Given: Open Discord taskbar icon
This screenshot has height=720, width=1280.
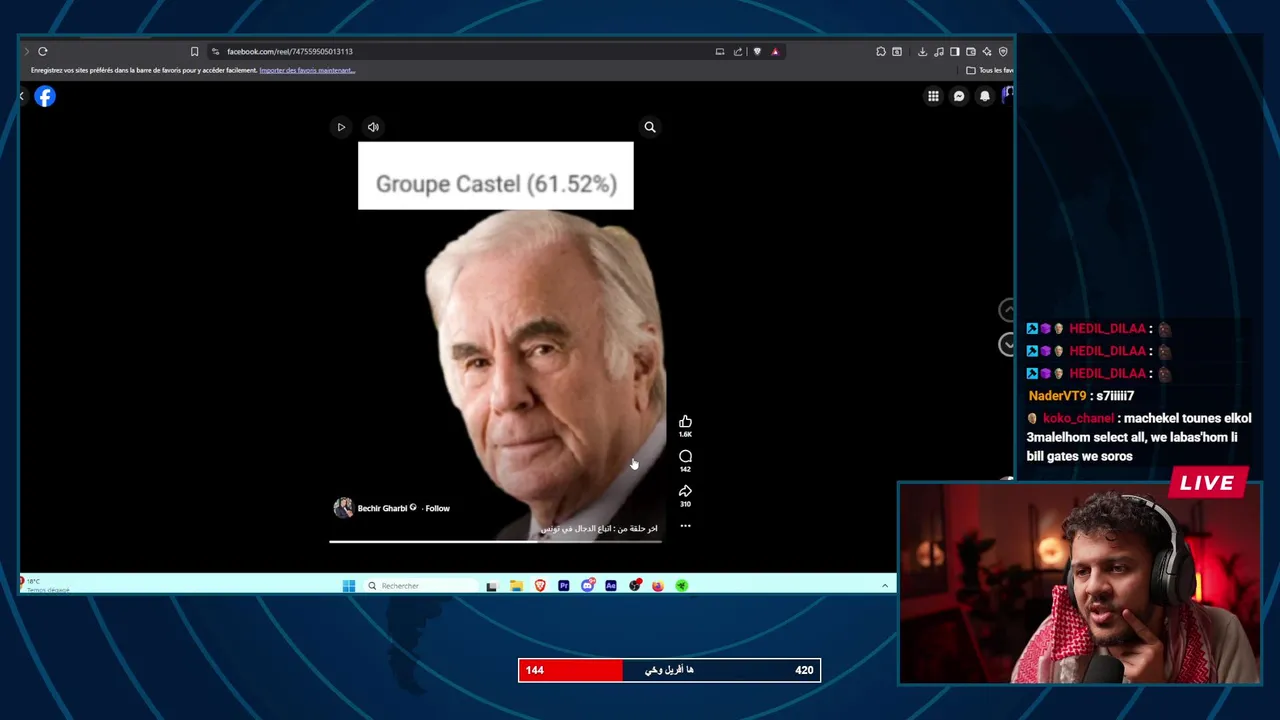Looking at the screenshot, I should pyautogui.click(x=587, y=586).
